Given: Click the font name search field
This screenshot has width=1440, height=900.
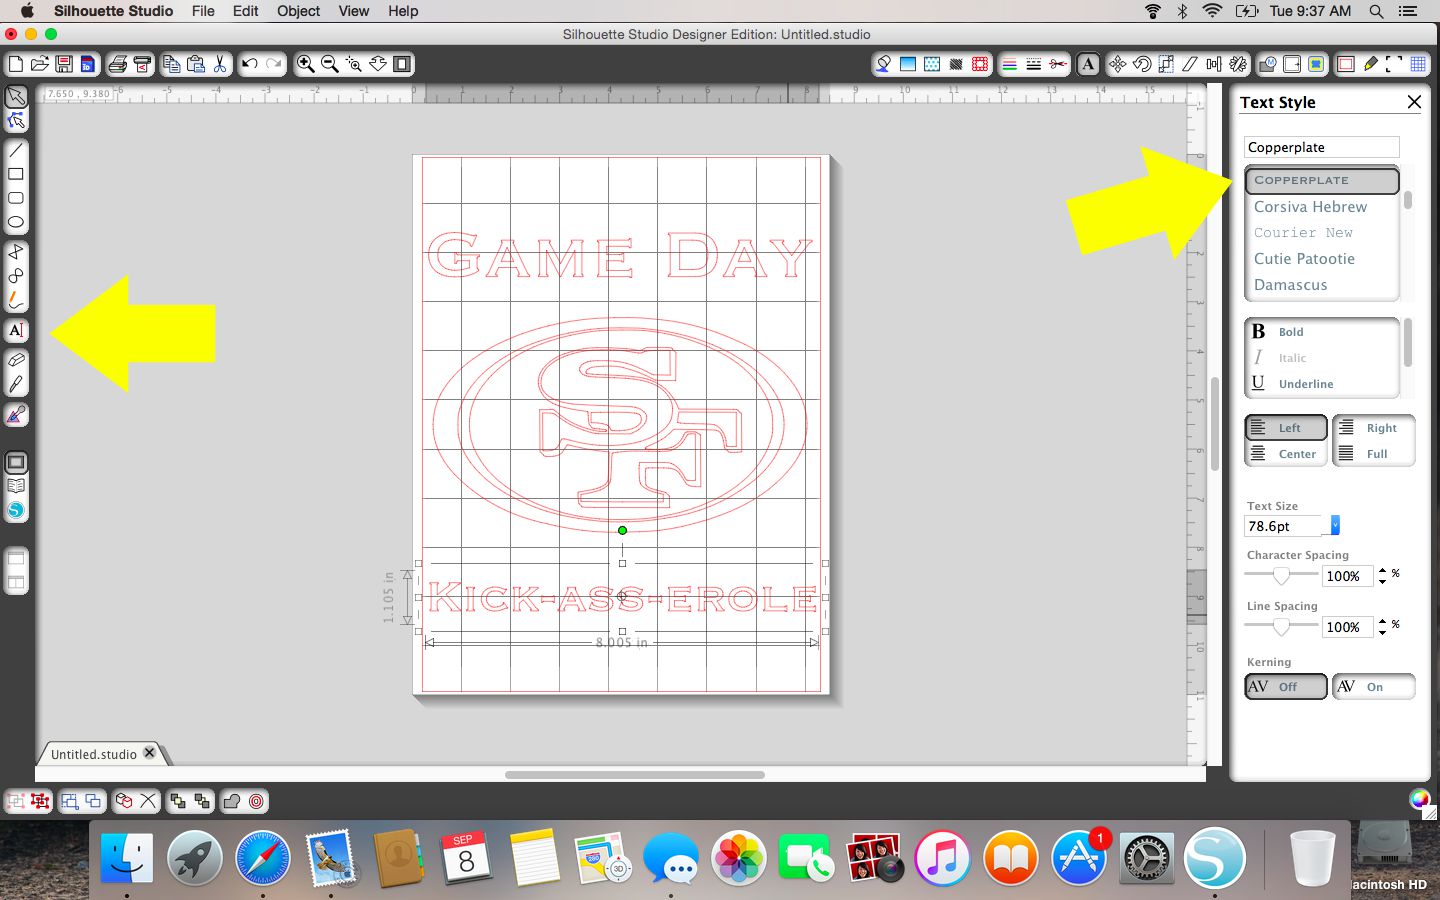Looking at the screenshot, I should 1322,147.
